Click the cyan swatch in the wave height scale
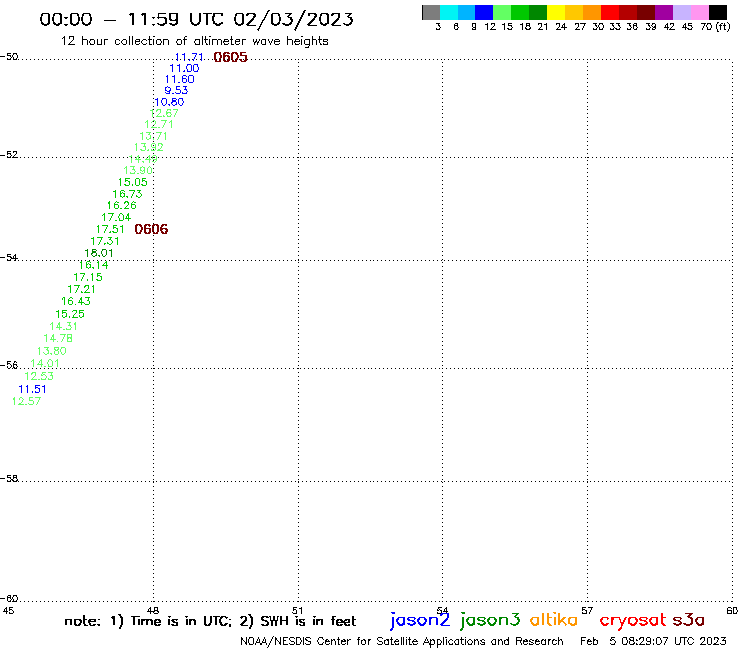 coord(449,12)
